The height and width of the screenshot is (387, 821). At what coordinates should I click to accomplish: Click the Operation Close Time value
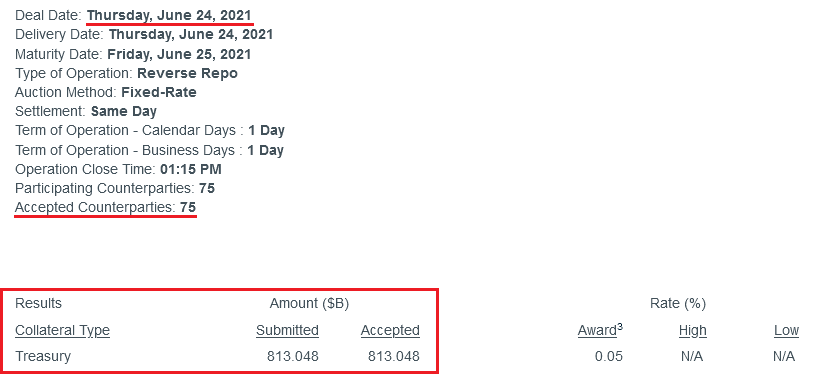tap(191, 169)
